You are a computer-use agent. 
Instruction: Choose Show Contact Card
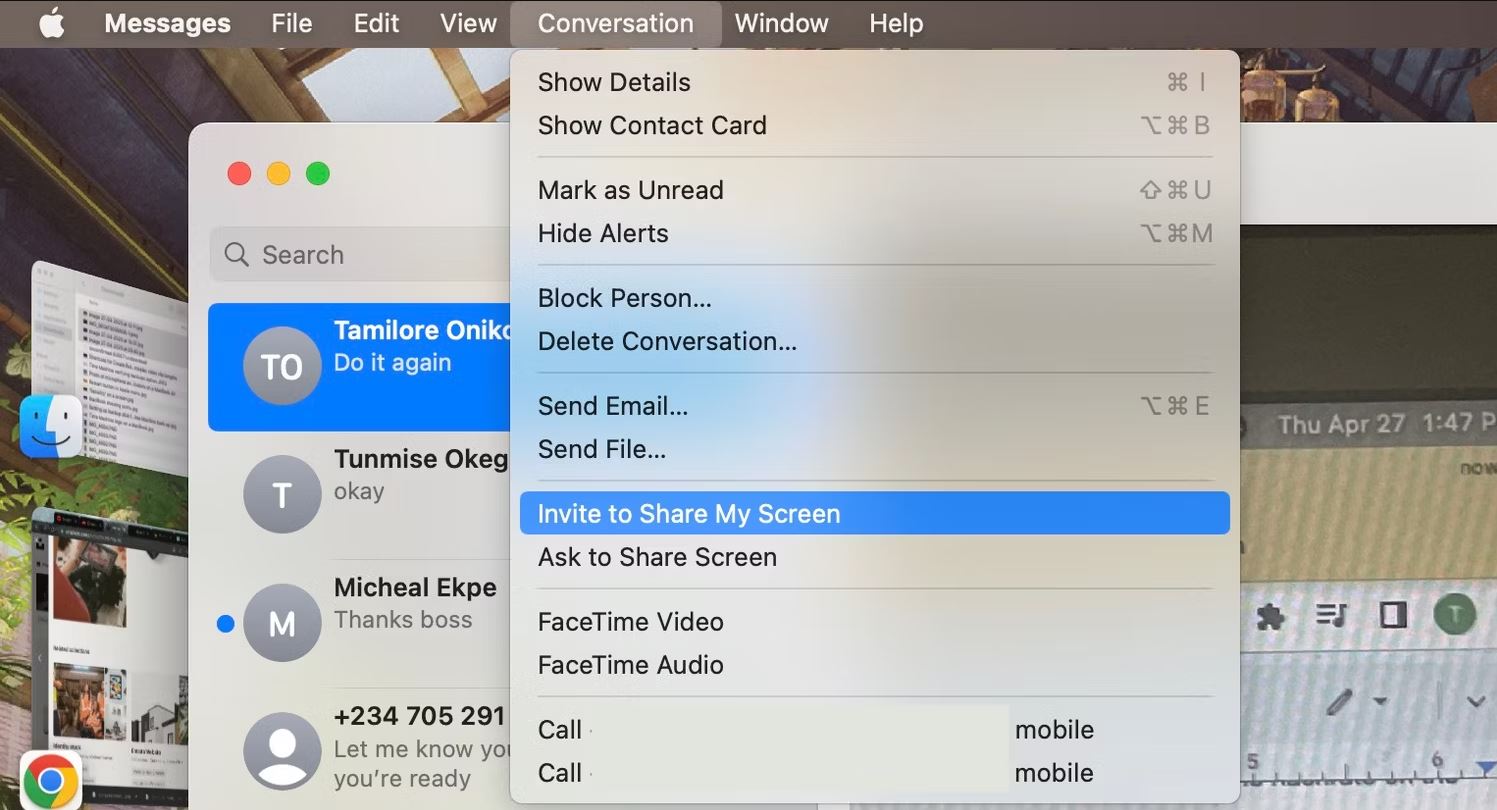(875, 125)
